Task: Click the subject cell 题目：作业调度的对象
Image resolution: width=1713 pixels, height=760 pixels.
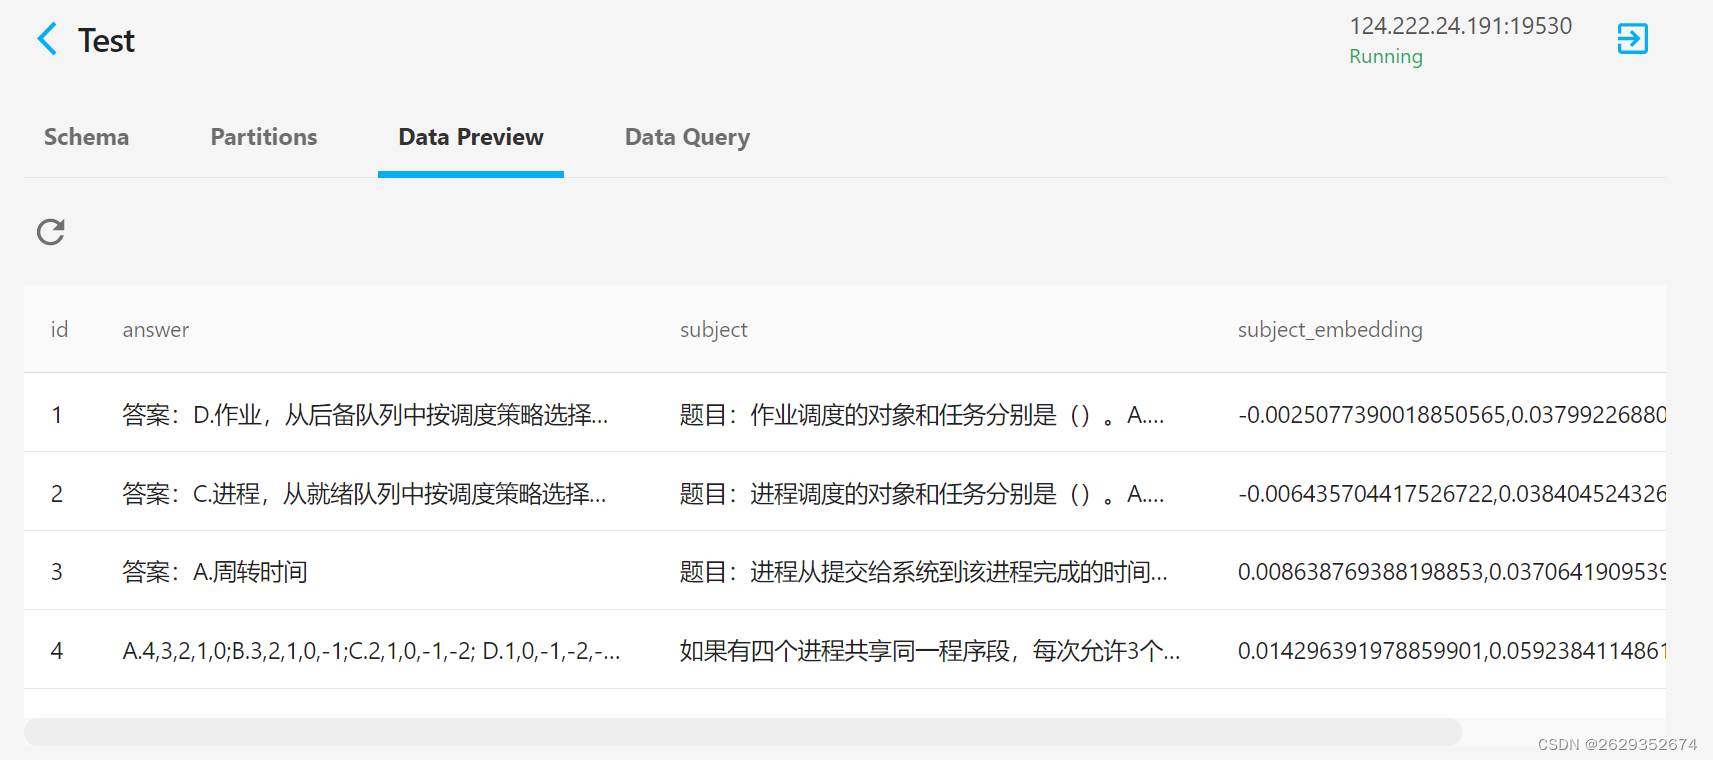Action: pos(922,415)
